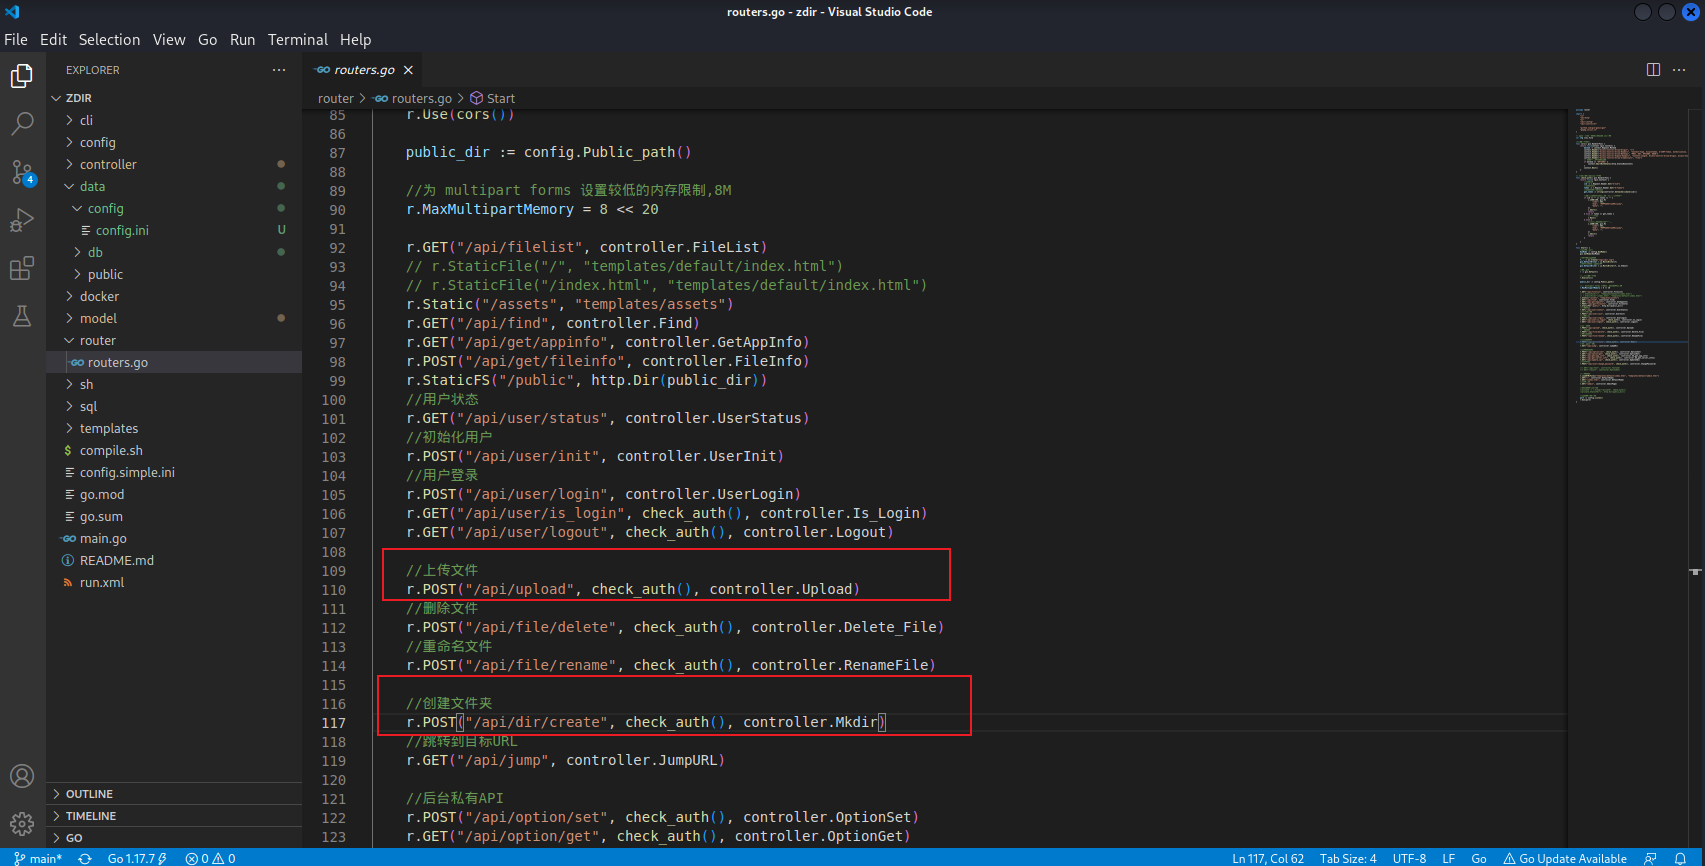Viewport: 1705px width, 866px height.
Task: Expand the TIMELINE panel
Action: (174, 816)
